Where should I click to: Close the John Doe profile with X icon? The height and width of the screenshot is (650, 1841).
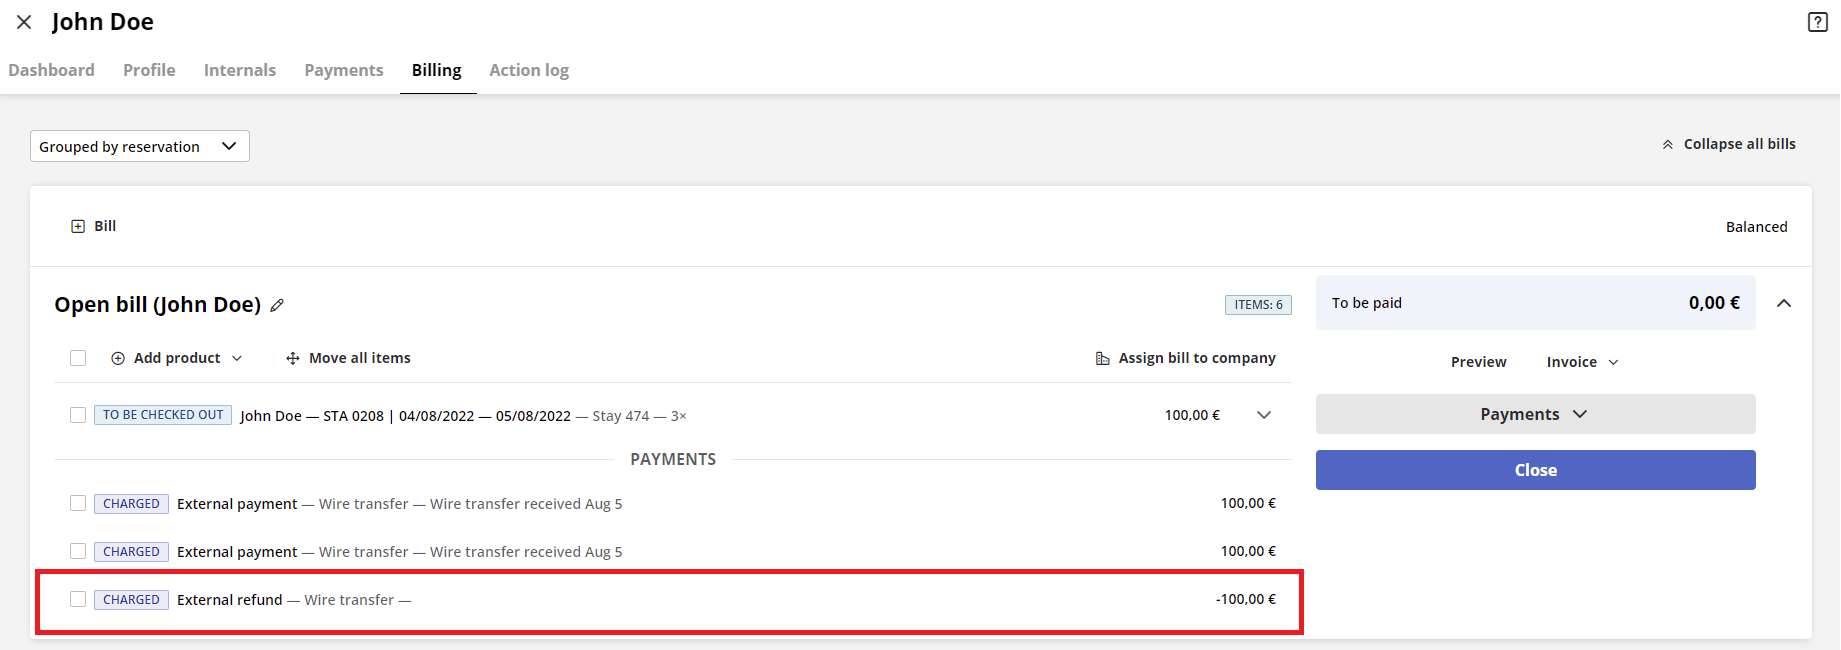24,22
